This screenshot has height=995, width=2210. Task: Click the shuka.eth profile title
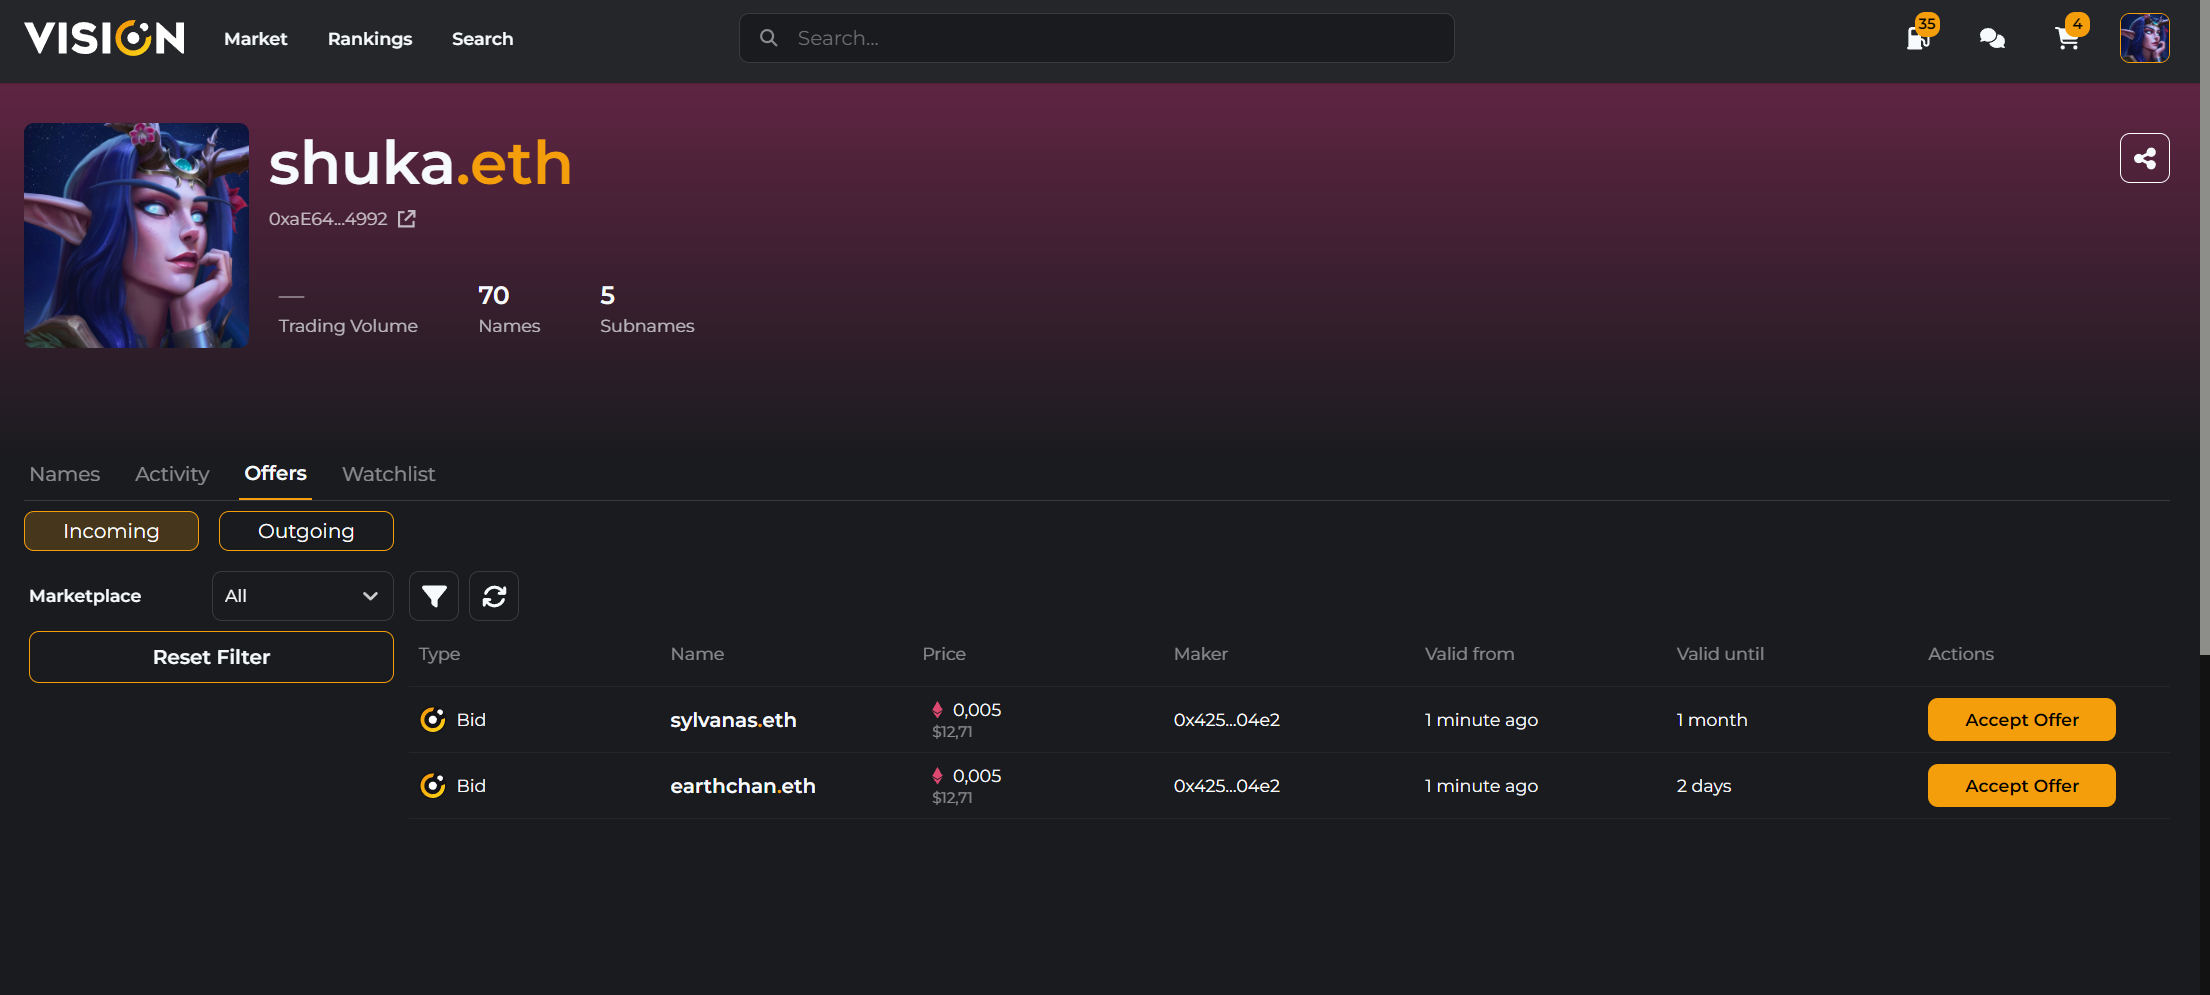(x=420, y=163)
